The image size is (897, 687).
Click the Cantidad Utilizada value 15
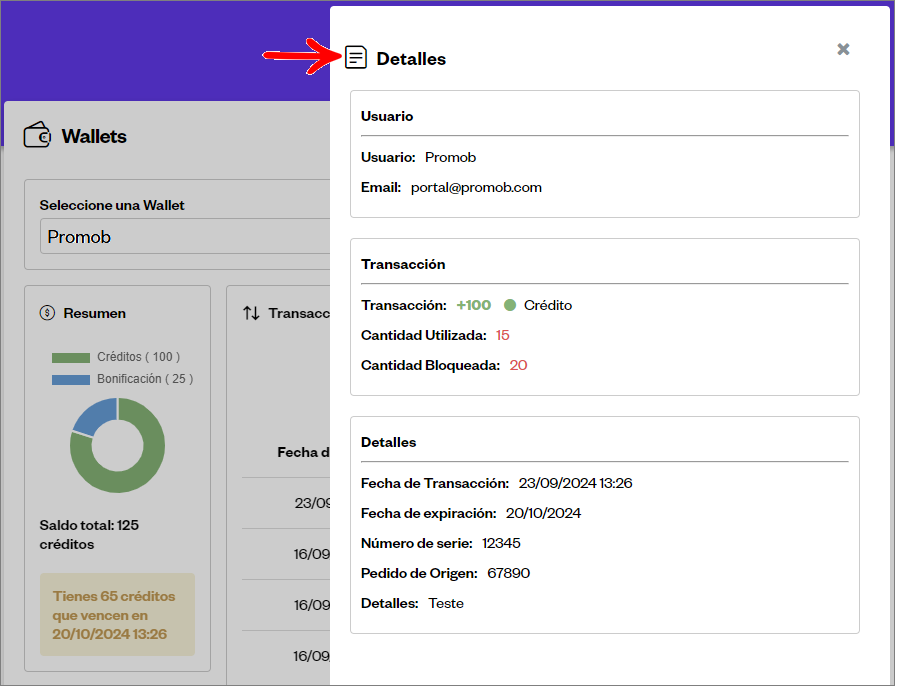click(502, 335)
